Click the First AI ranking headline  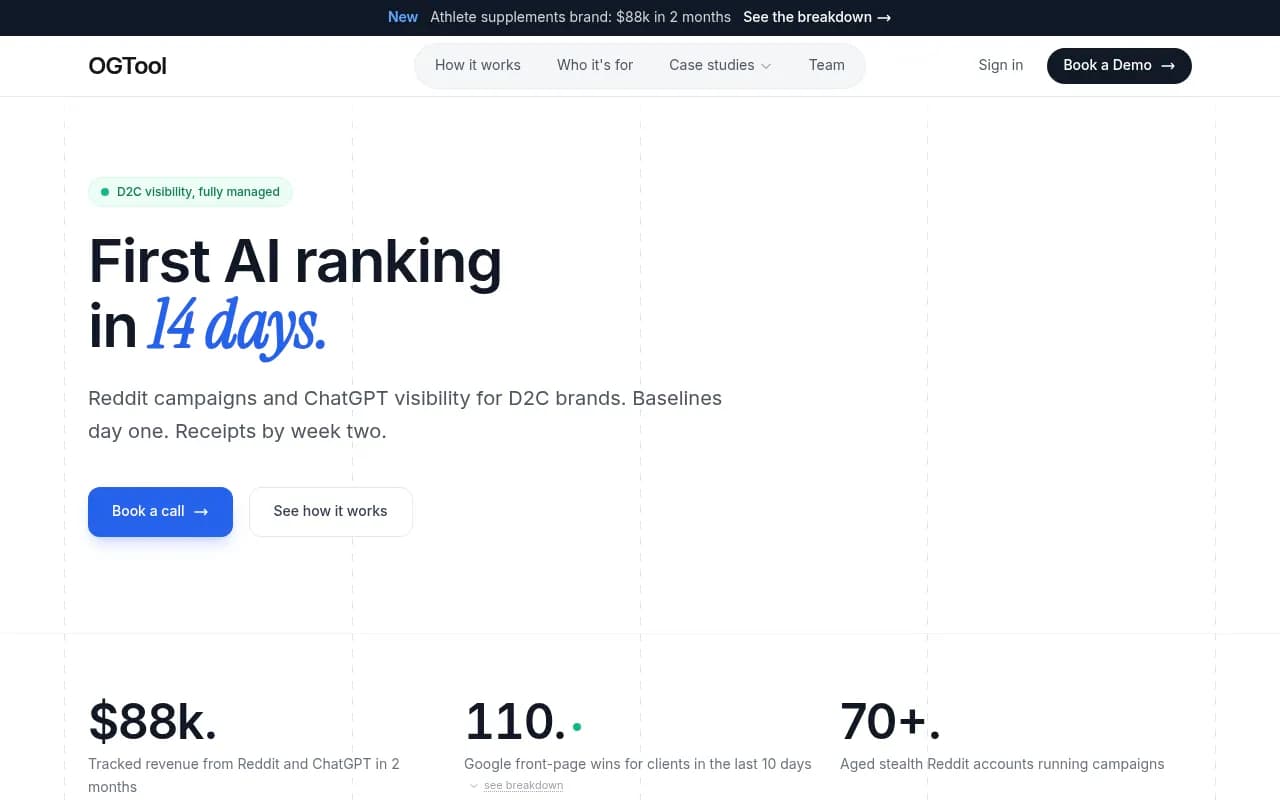point(295,261)
